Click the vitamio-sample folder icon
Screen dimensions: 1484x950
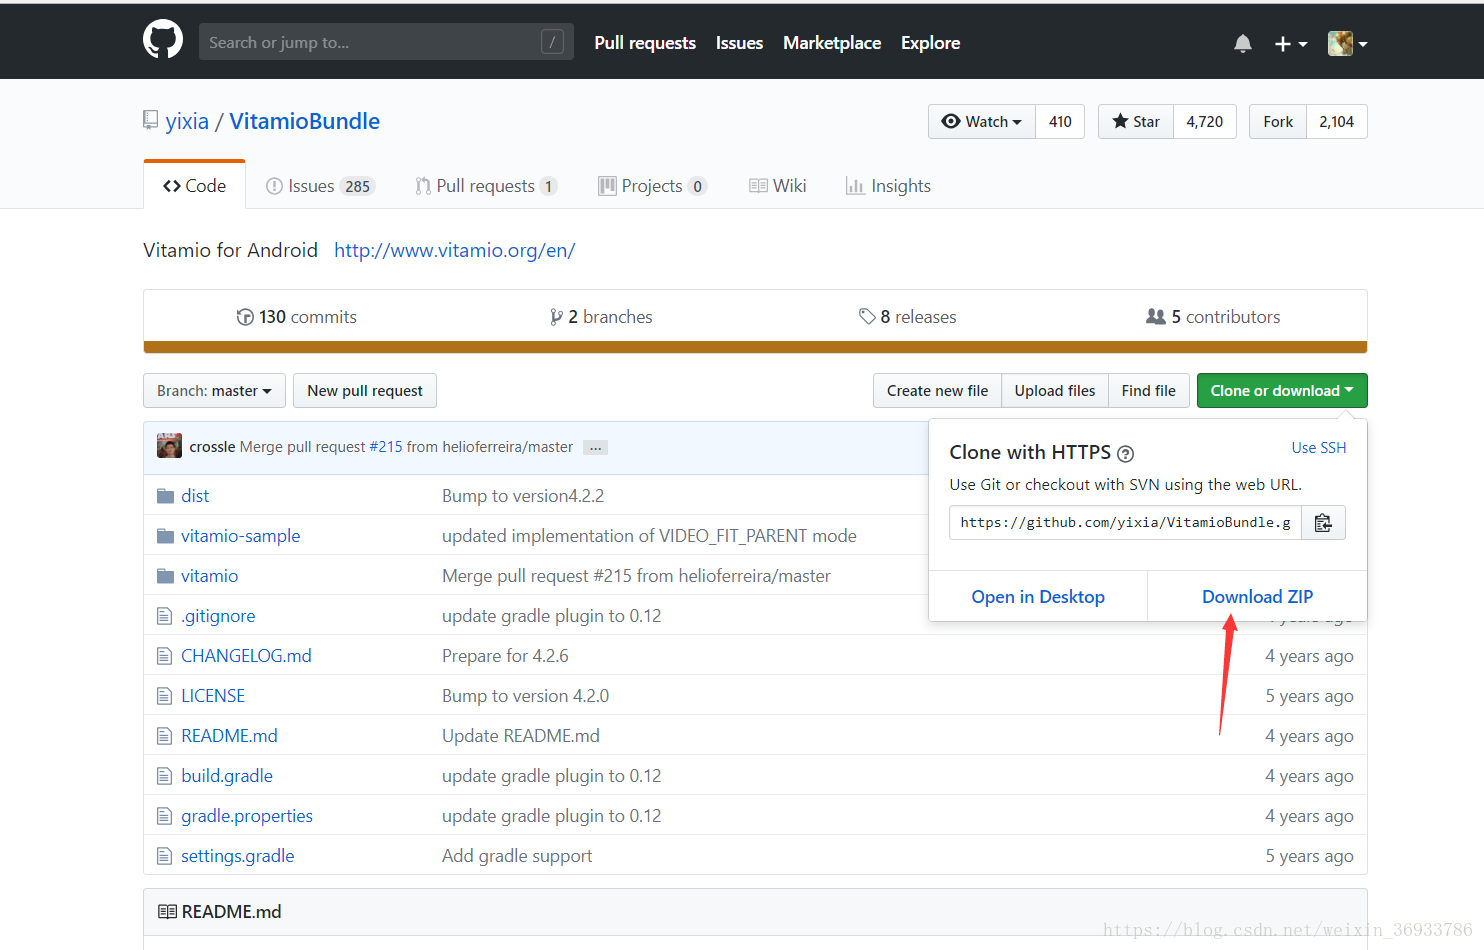166,536
